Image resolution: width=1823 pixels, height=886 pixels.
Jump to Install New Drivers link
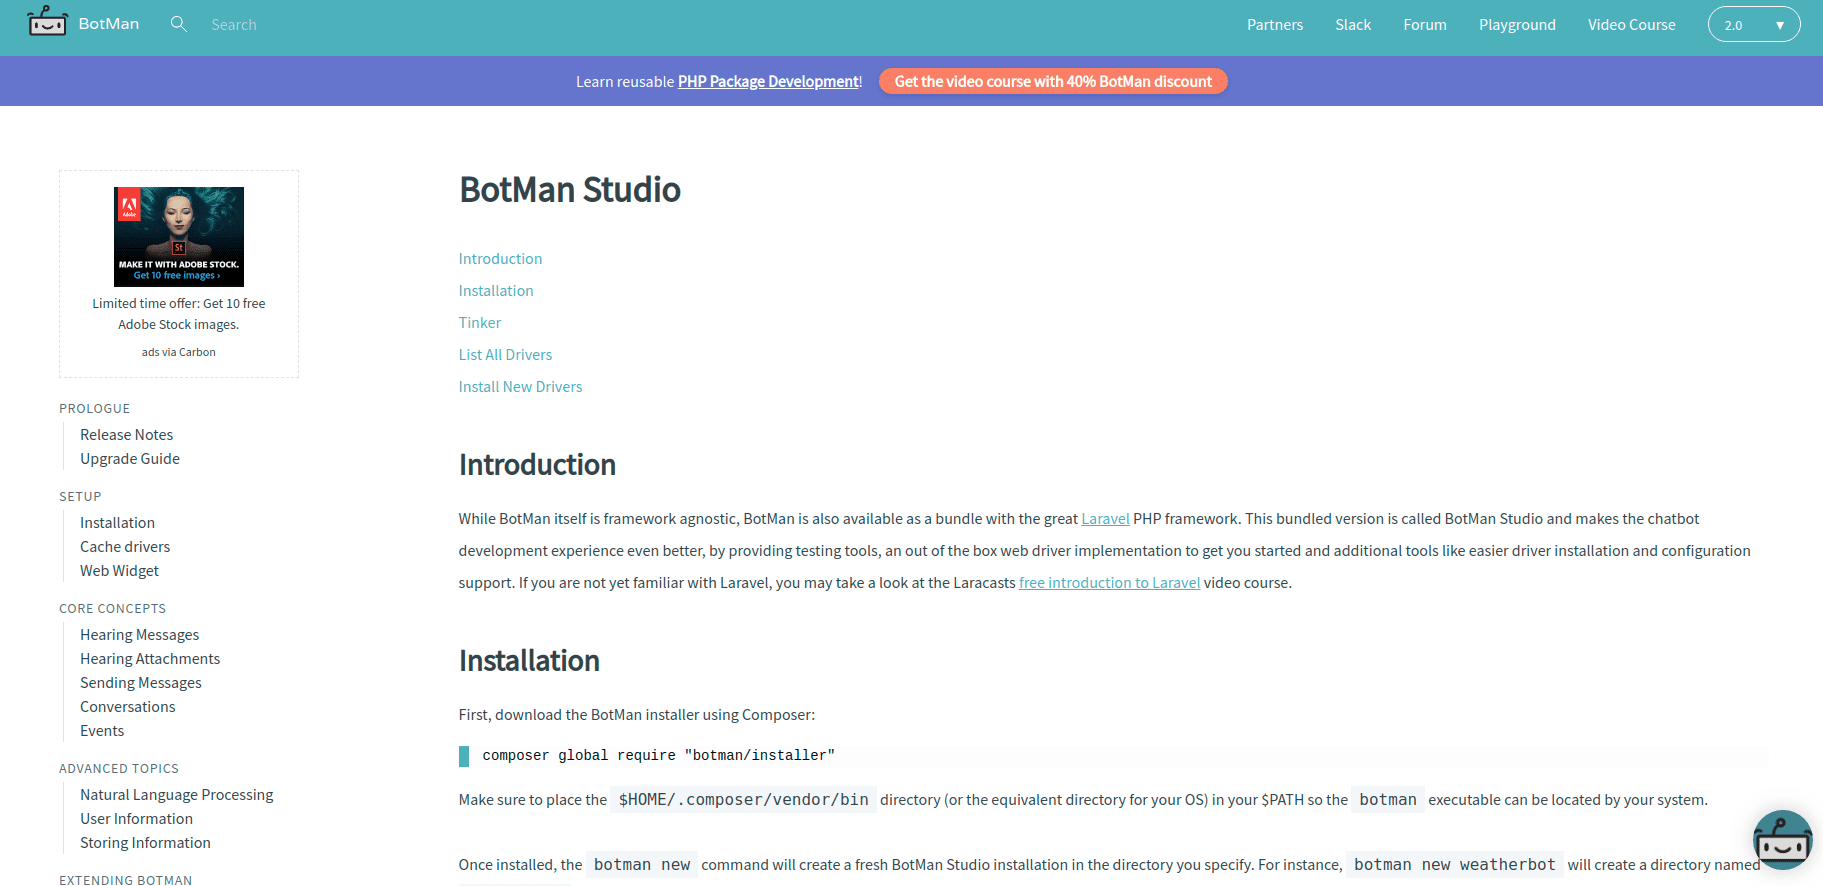(x=520, y=387)
